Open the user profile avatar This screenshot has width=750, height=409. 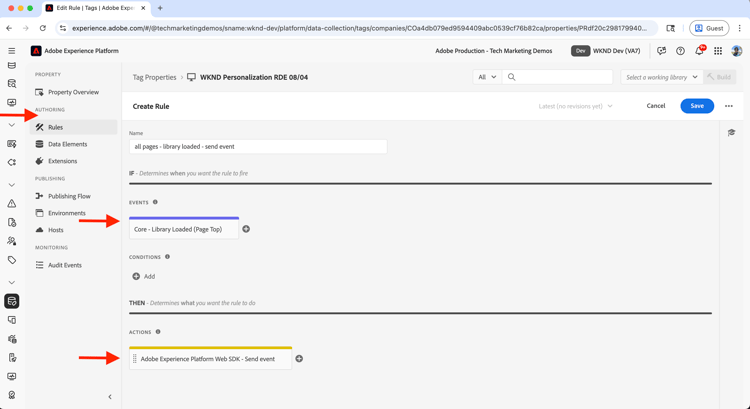tap(737, 51)
